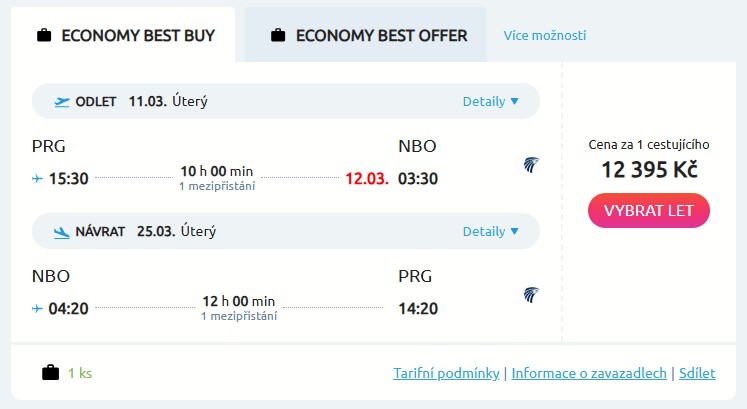This screenshot has height=409, width=747.
Task: Click the 1 mezipřistání text on outbound flight
Action: (217, 186)
